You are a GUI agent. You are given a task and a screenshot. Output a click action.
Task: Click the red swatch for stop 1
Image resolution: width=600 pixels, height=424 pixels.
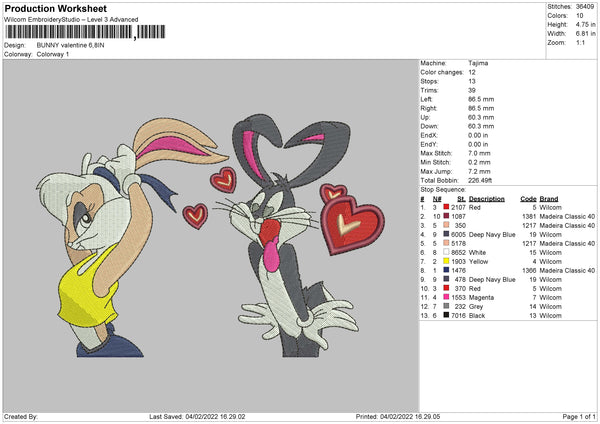coord(446,207)
